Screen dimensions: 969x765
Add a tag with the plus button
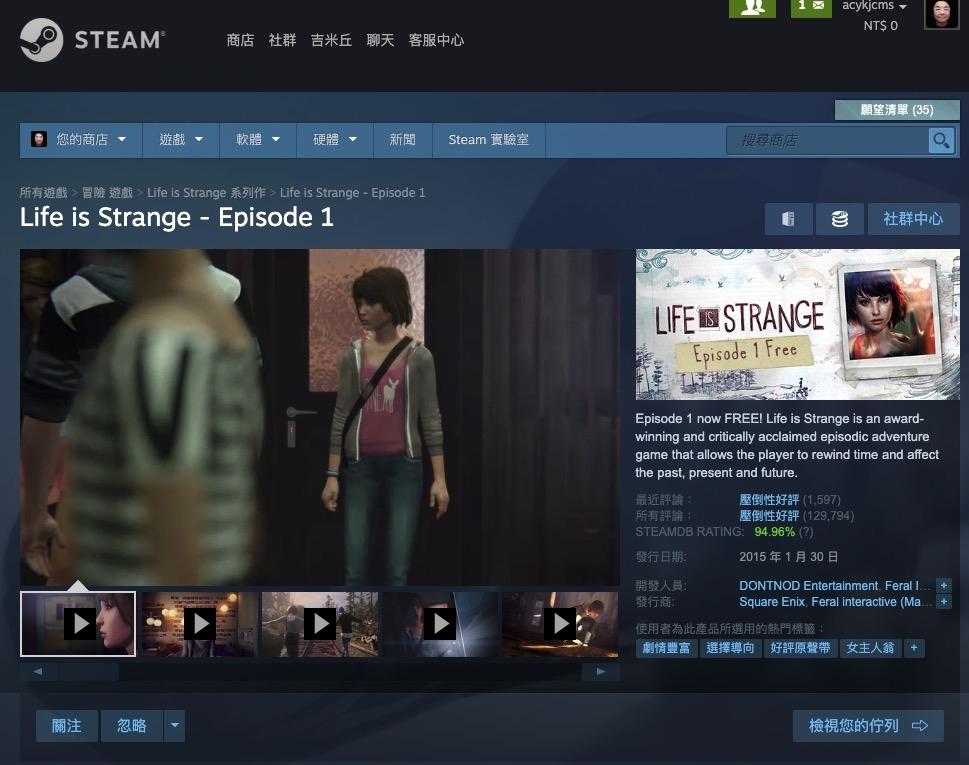click(914, 648)
